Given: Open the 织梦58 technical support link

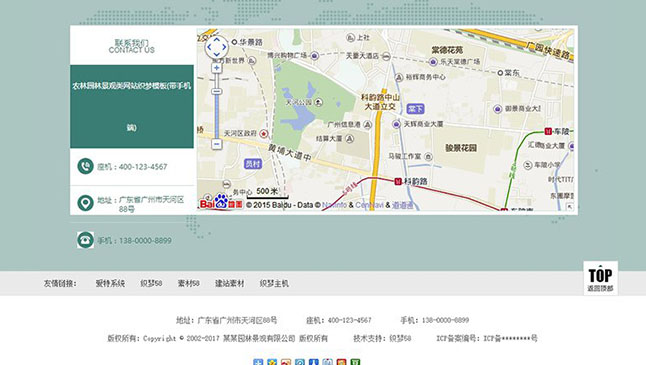Looking at the screenshot, I should coord(400,338).
